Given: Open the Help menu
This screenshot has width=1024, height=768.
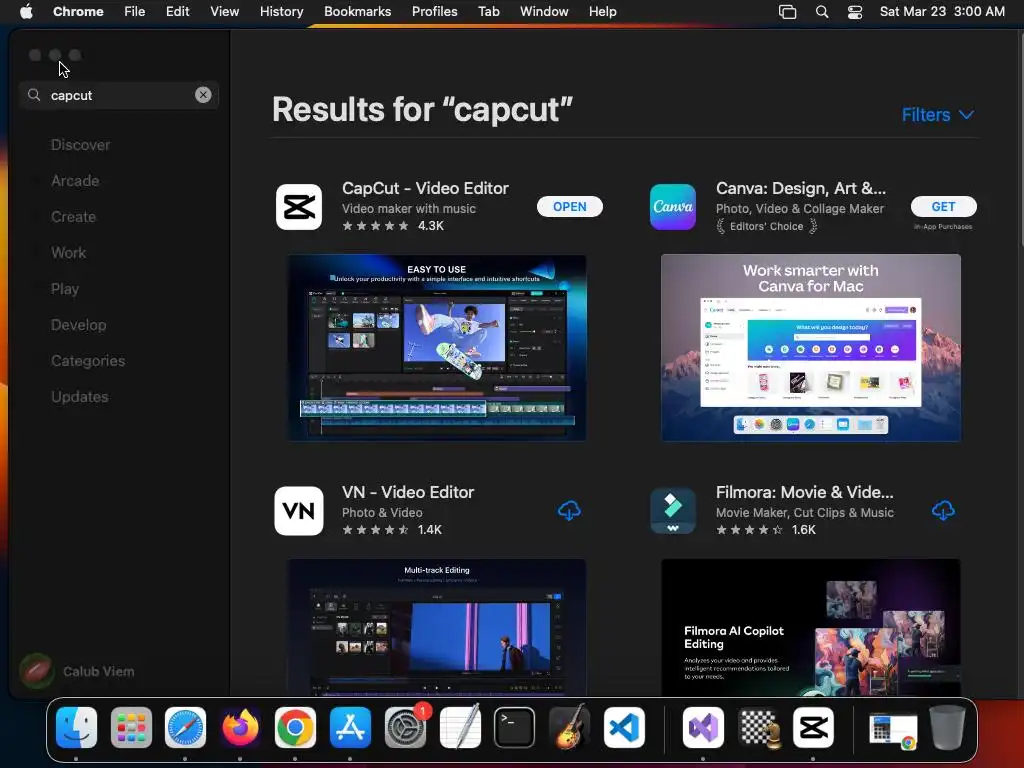Looking at the screenshot, I should 602,12.
